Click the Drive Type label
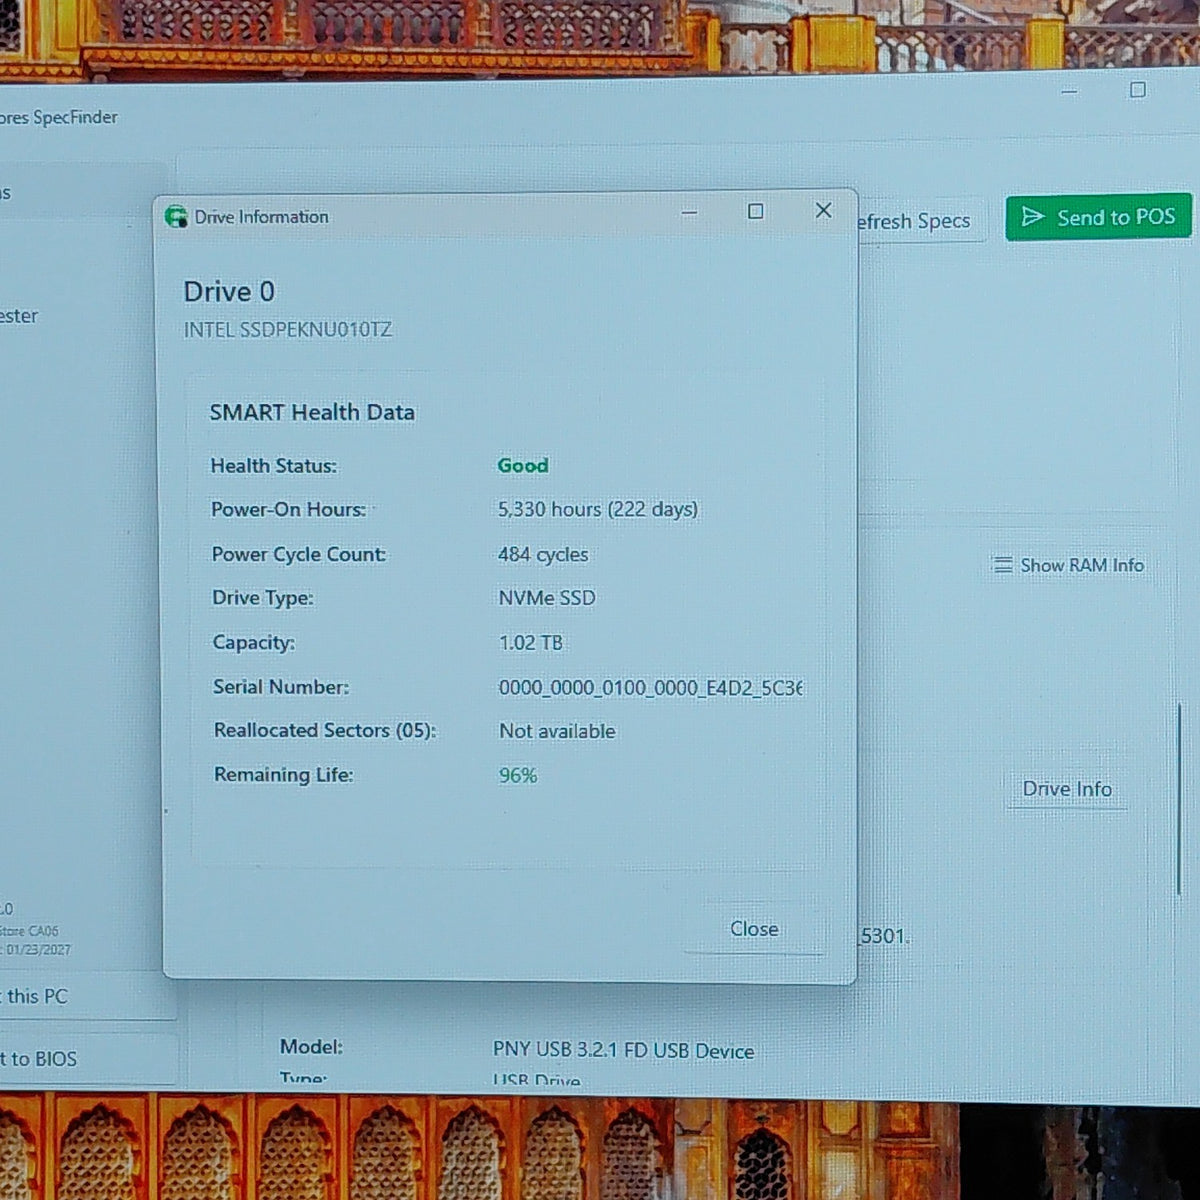The image size is (1200, 1200). coord(262,597)
